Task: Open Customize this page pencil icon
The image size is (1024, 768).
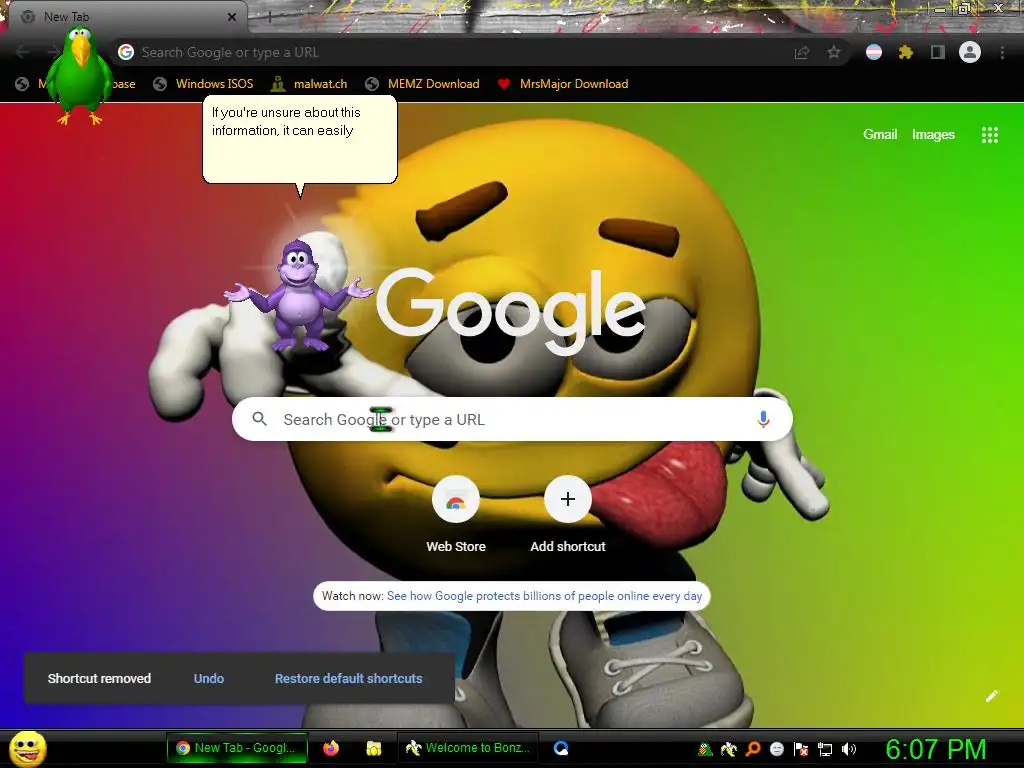Action: pos(991,696)
